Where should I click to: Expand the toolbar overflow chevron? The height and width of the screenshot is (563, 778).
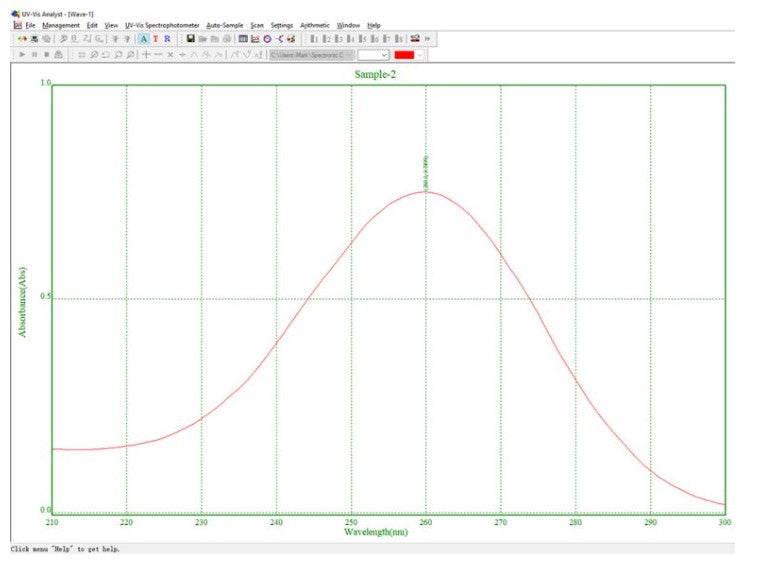click(x=427, y=39)
